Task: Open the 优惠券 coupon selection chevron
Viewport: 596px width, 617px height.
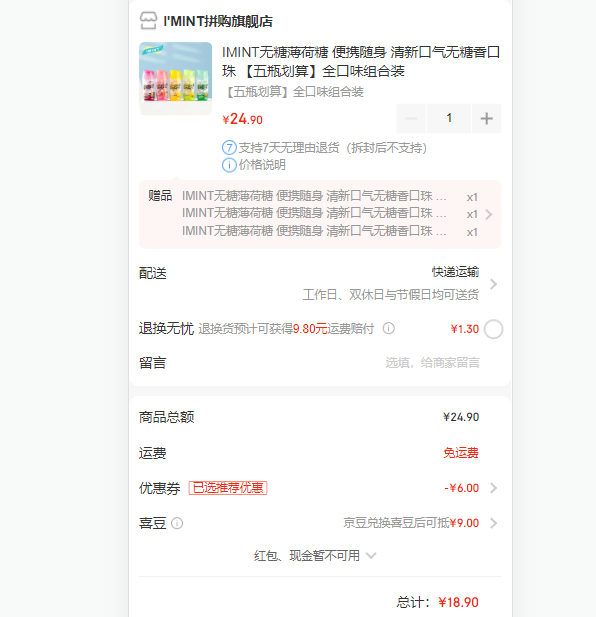Action: [x=493, y=488]
